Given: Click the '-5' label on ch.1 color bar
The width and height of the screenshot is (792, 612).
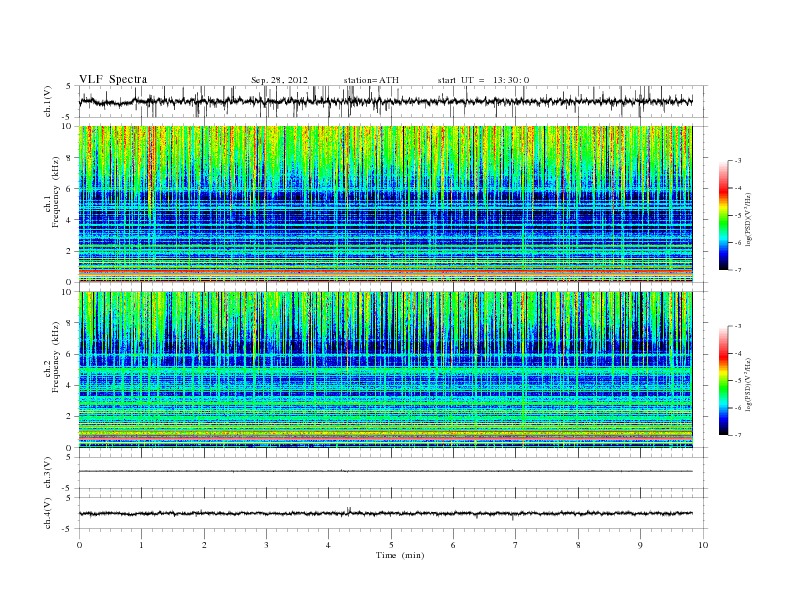Looking at the screenshot, I should tap(737, 216).
